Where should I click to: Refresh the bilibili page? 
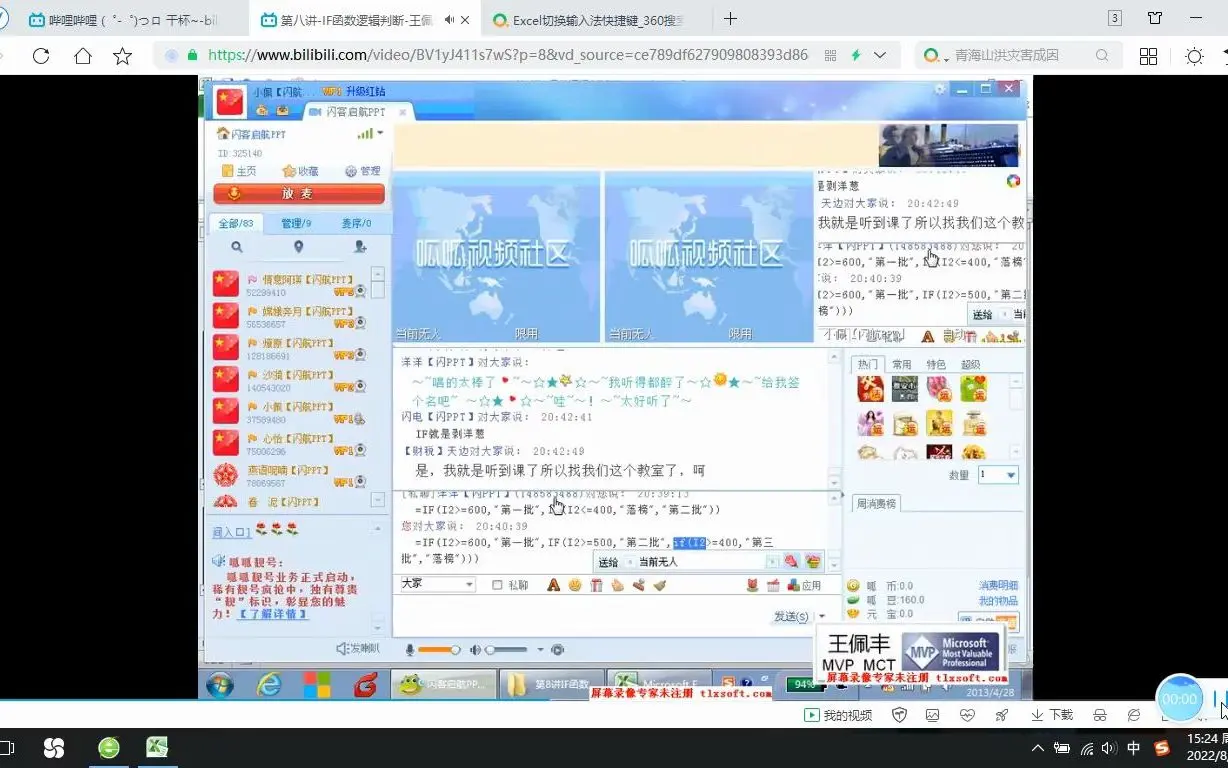(41, 56)
